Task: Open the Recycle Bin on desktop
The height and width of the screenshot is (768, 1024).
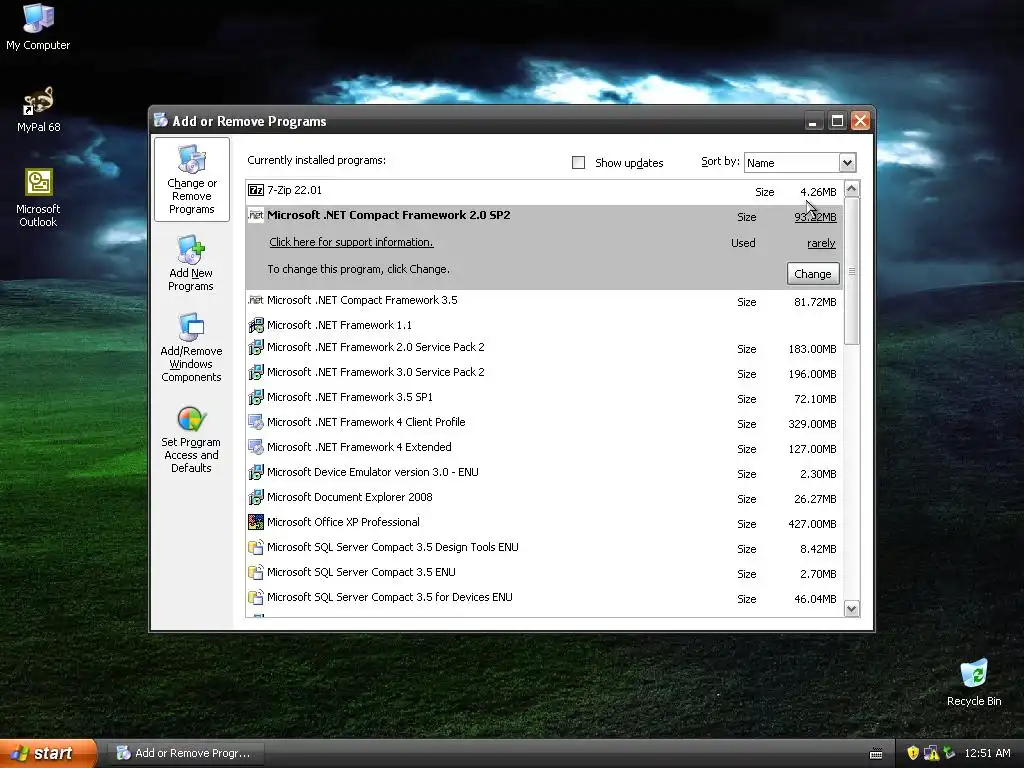Action: [x=974, y=682]
